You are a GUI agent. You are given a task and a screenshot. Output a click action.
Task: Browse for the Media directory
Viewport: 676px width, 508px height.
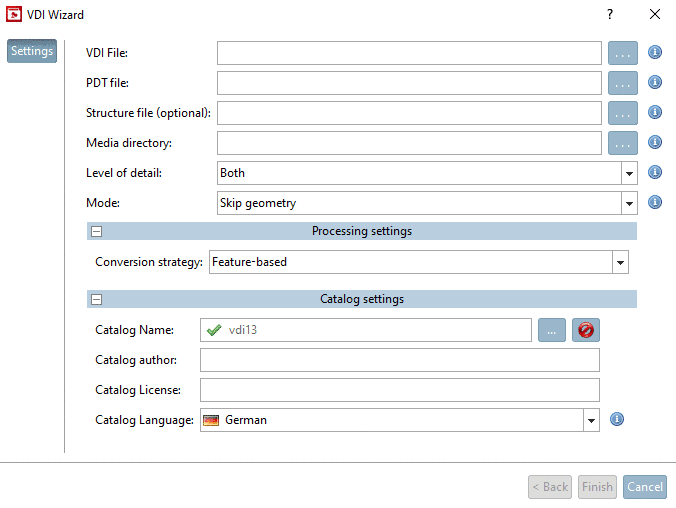point(623,143)
